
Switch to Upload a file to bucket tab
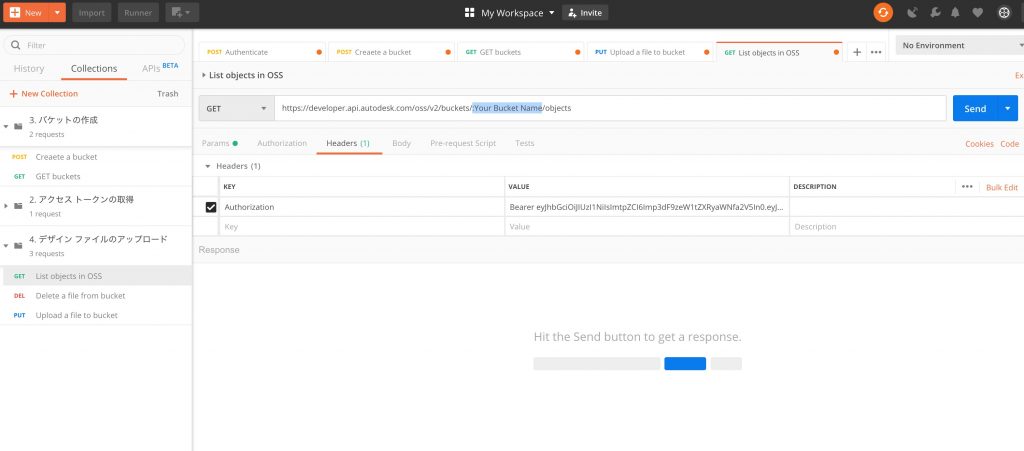(x=650, y=52)
